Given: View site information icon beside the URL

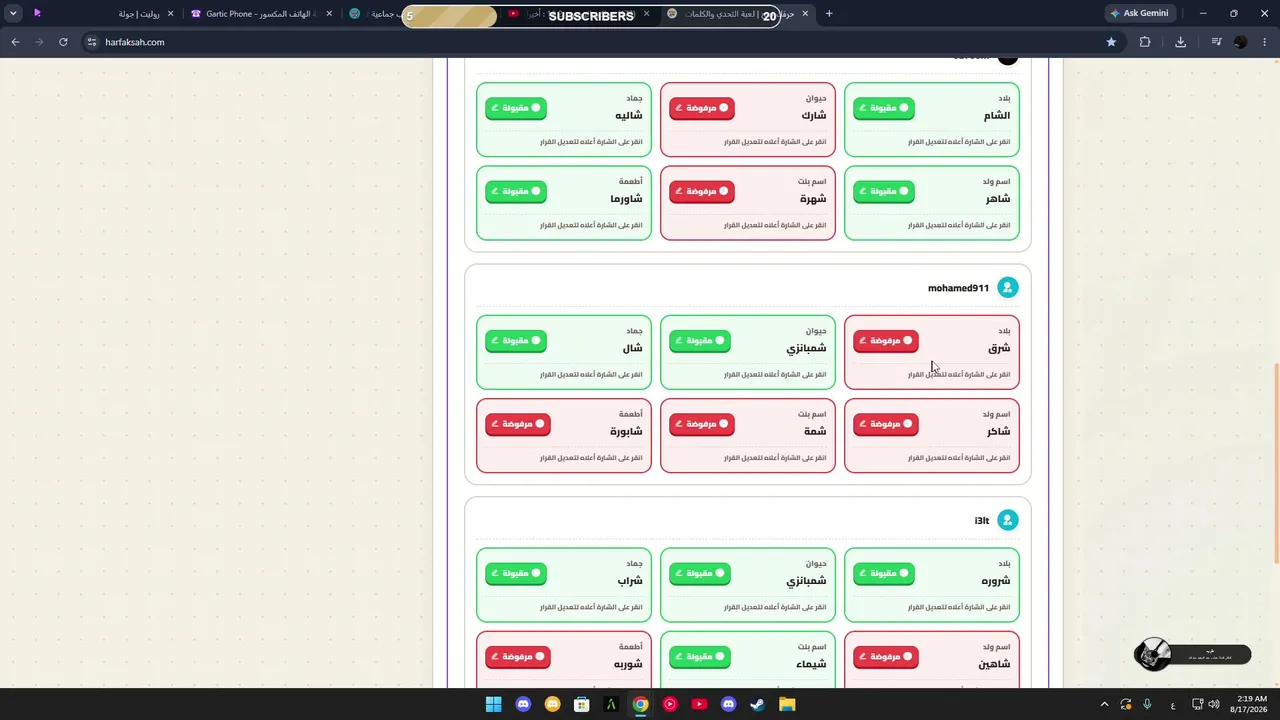Looking at the screenshot, I should 91,42.
